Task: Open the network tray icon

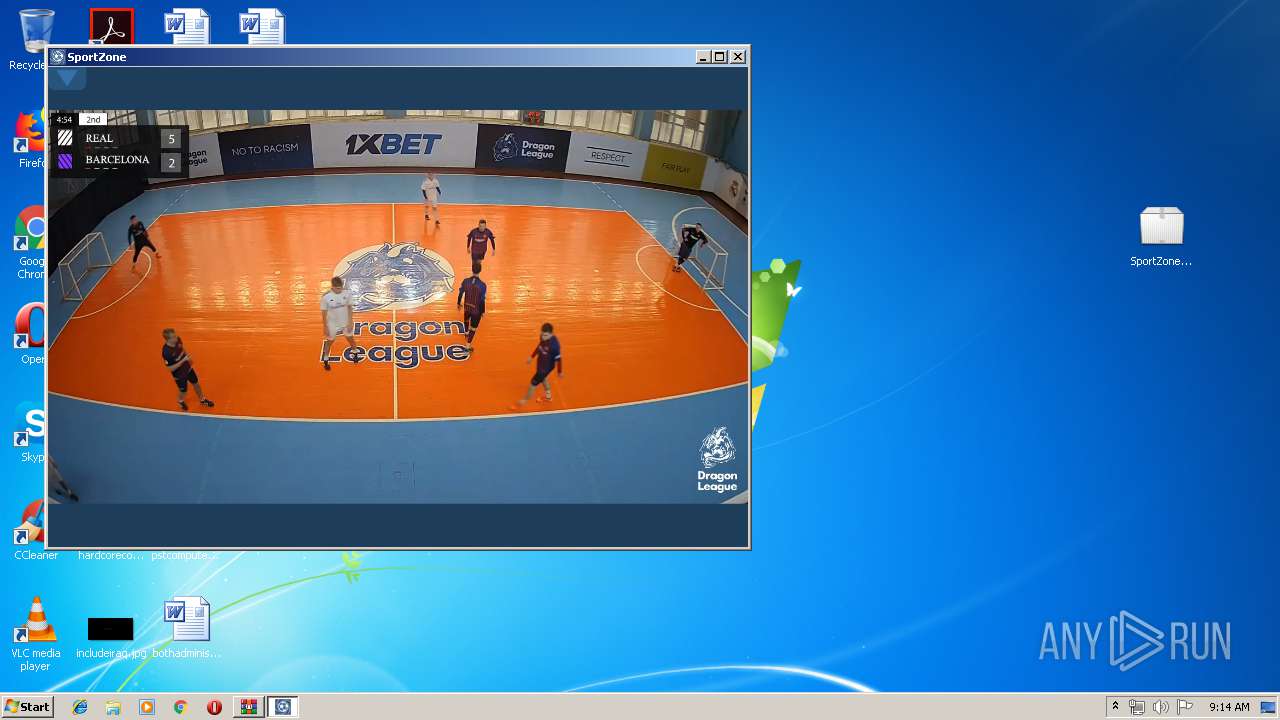Action: (x=1137, y=707)
